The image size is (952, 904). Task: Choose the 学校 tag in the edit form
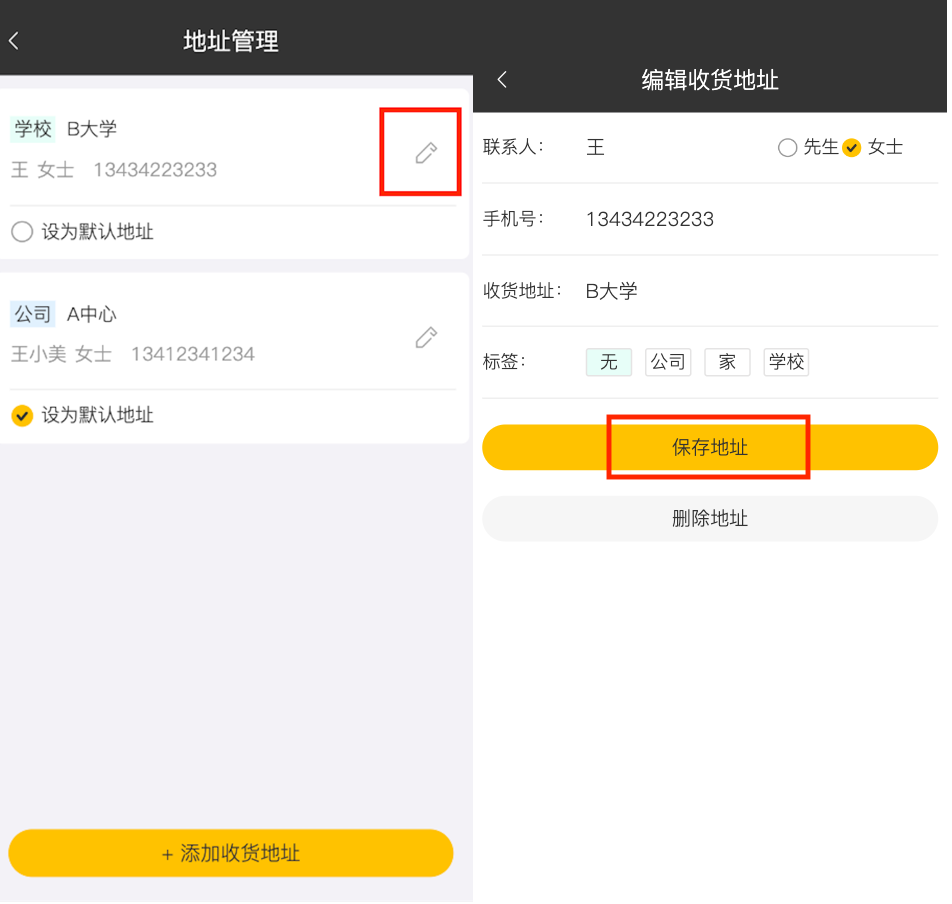786,363
